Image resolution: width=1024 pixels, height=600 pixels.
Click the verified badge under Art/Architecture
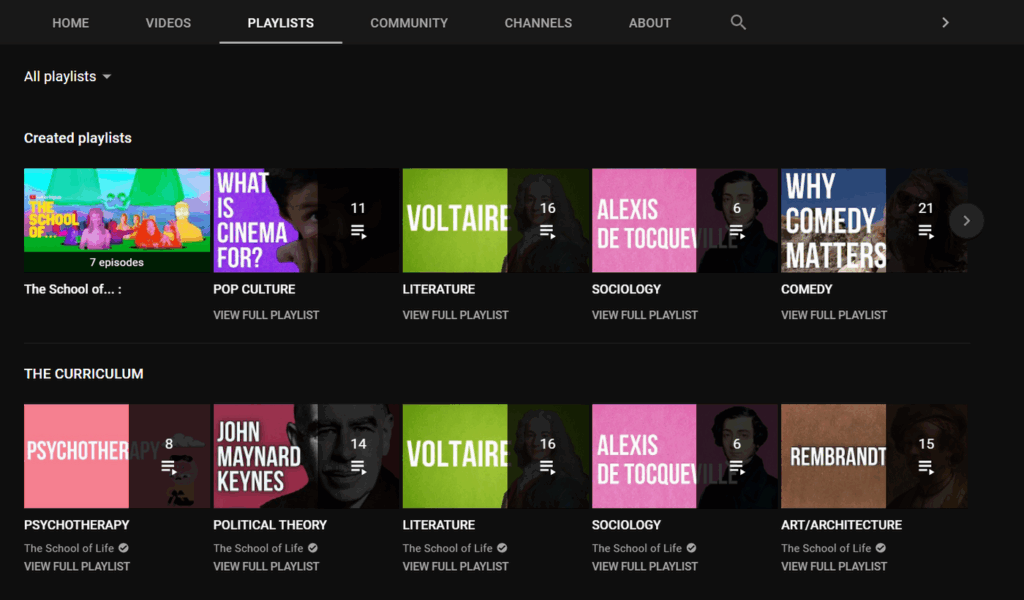pos(880,548)
